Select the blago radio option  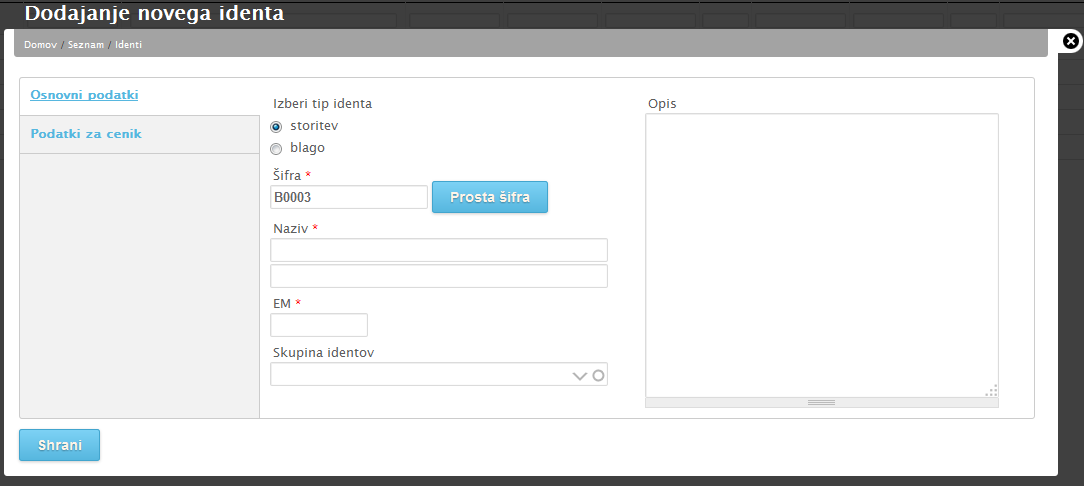[276, 149]
